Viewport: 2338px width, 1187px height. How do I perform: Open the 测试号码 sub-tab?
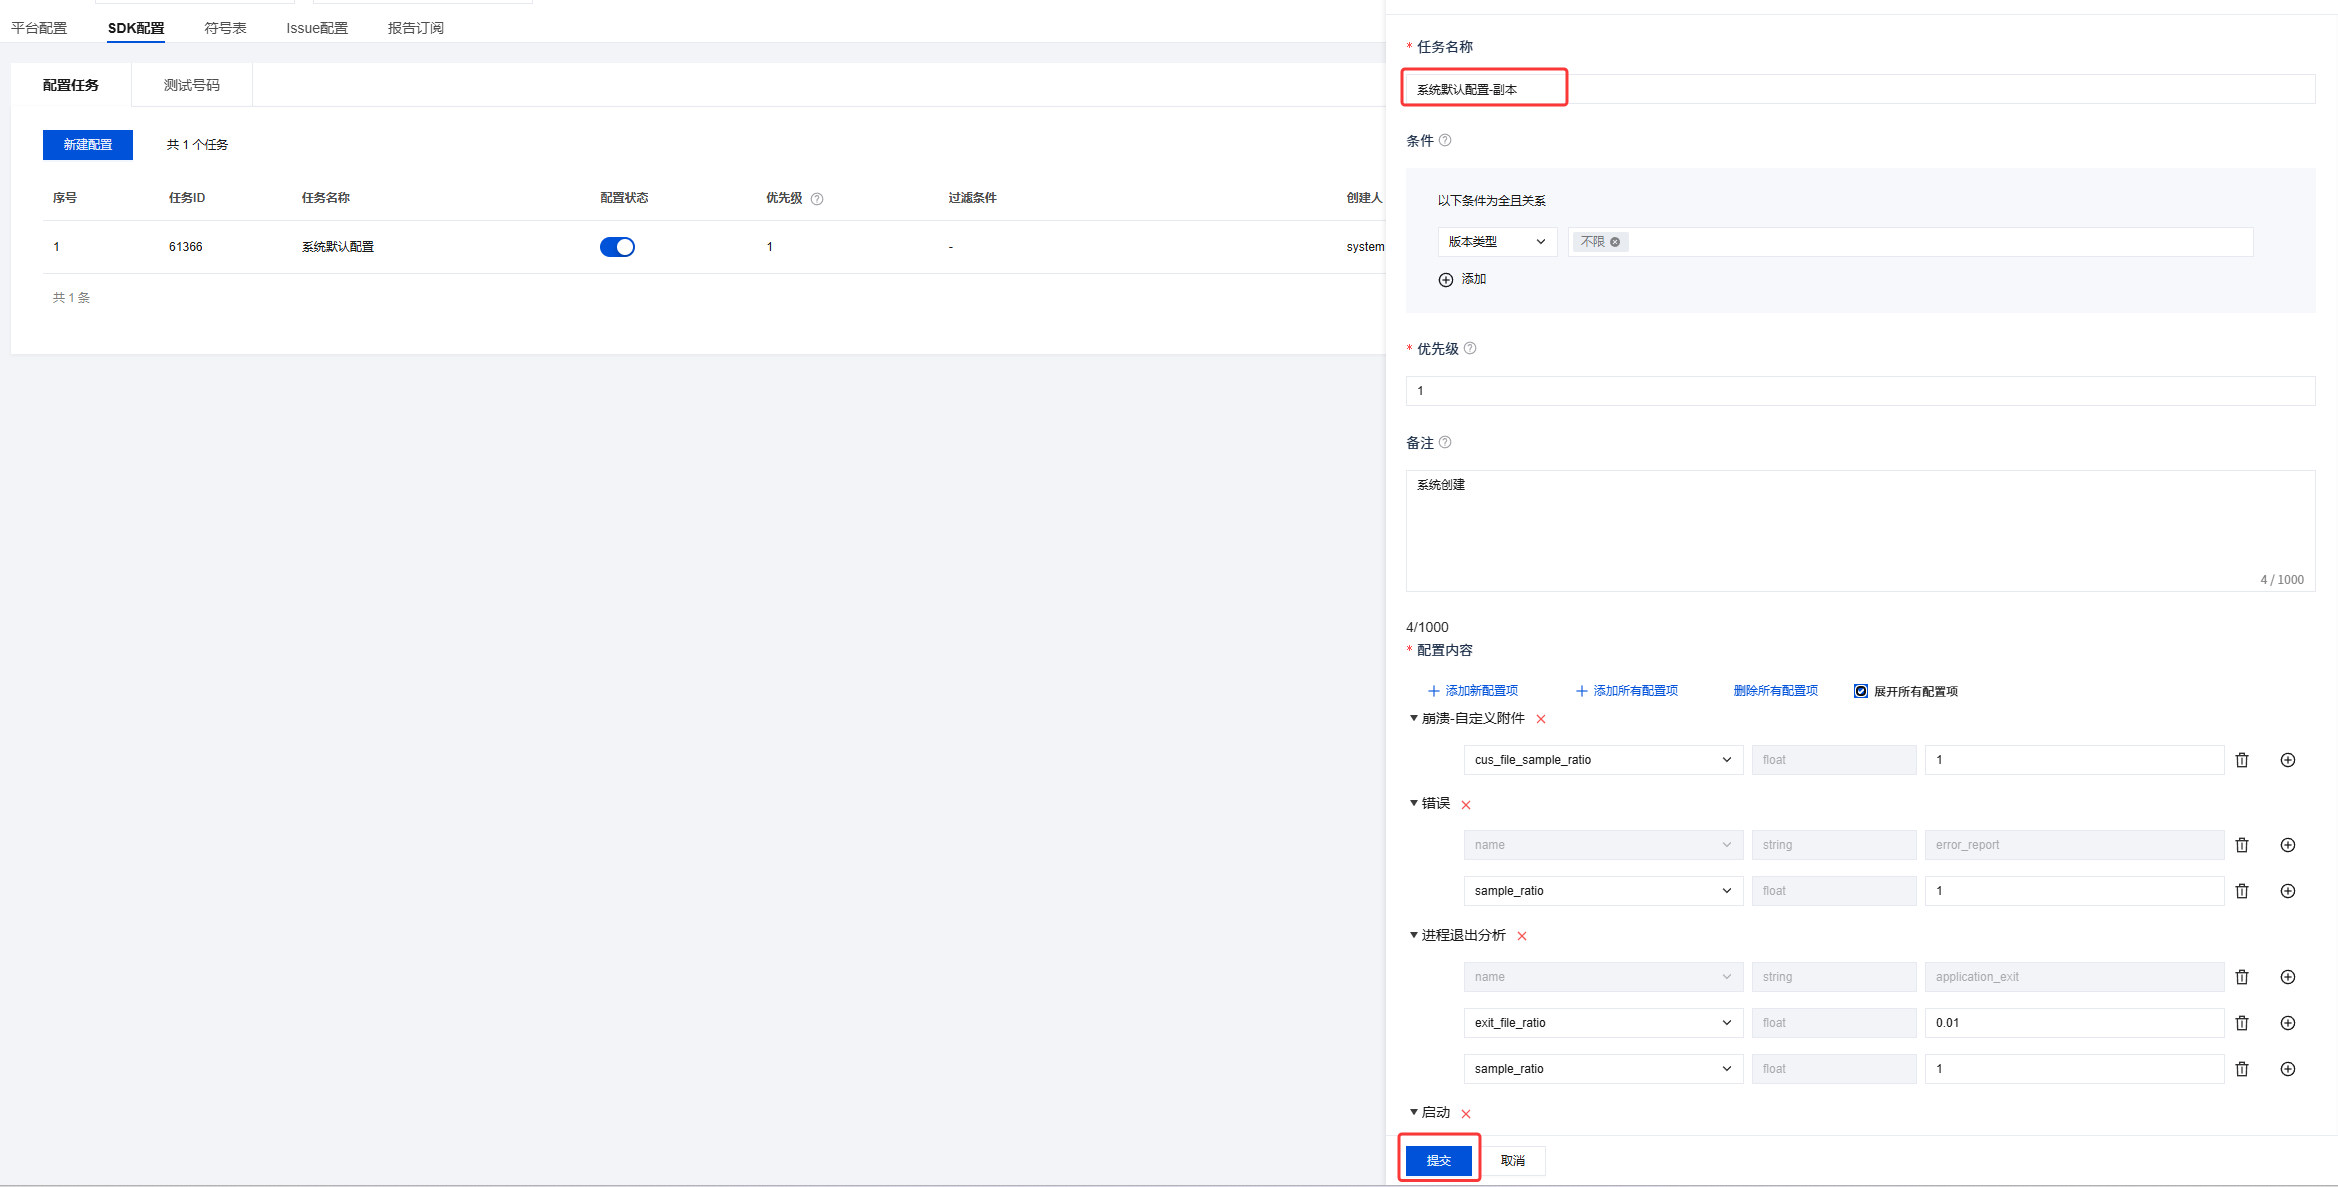192,85
